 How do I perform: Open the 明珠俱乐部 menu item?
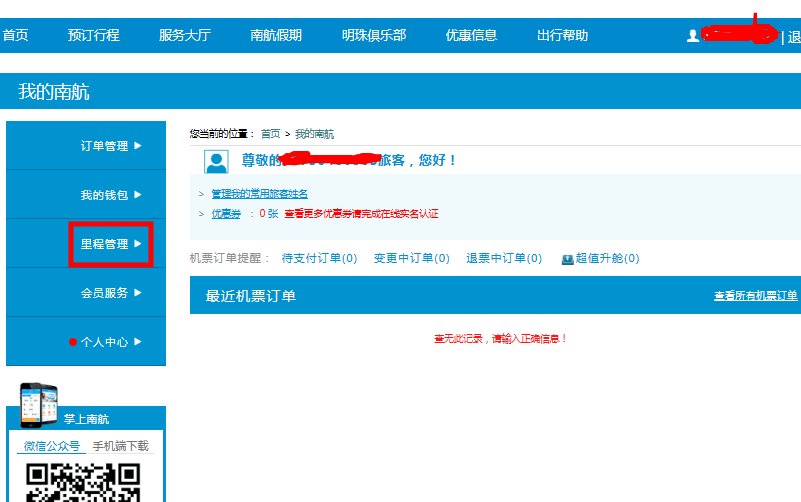click(374, 35)
